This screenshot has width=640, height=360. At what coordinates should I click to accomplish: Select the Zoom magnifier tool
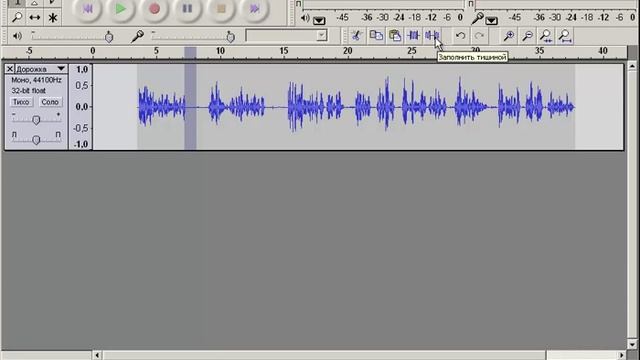[x=17, y=18]
